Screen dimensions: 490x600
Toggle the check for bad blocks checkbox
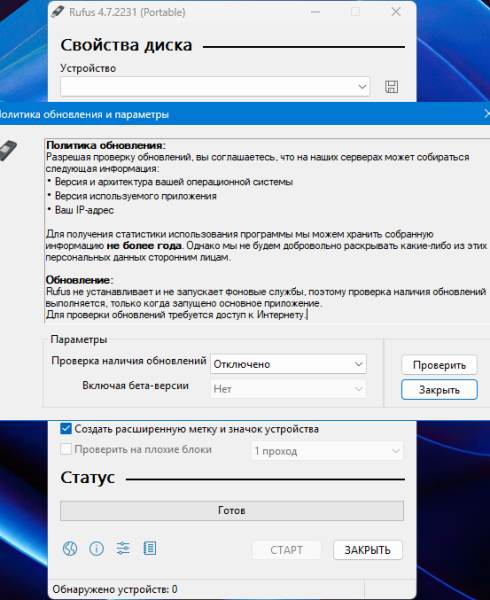pos(66,449)
